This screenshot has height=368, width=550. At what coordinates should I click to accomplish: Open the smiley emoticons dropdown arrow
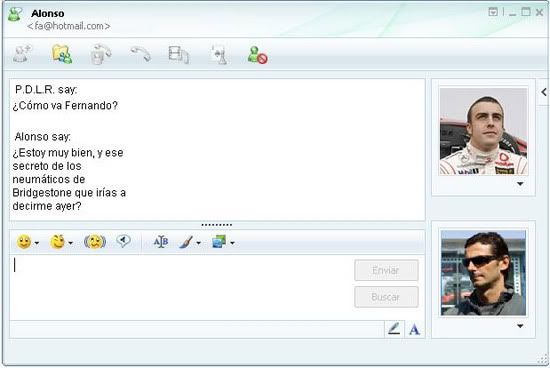[37, 243]
